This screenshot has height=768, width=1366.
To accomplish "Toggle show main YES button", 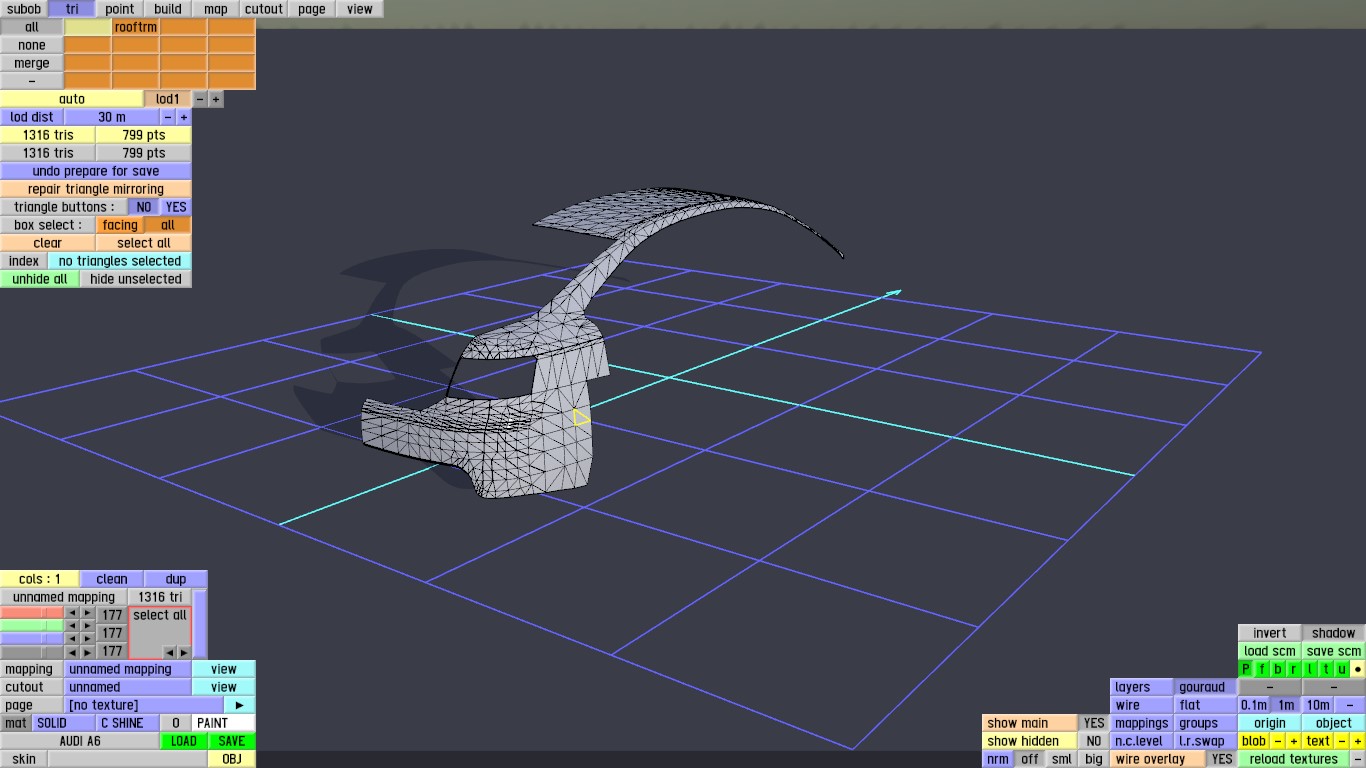I will point(1094,723).
